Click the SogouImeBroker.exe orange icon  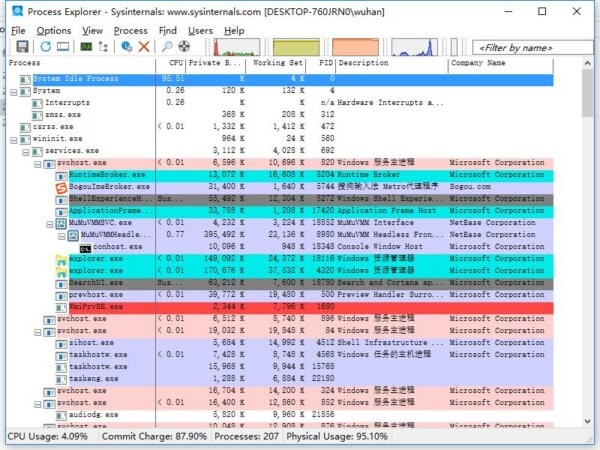pyautogui.click(x=61, y=188)
